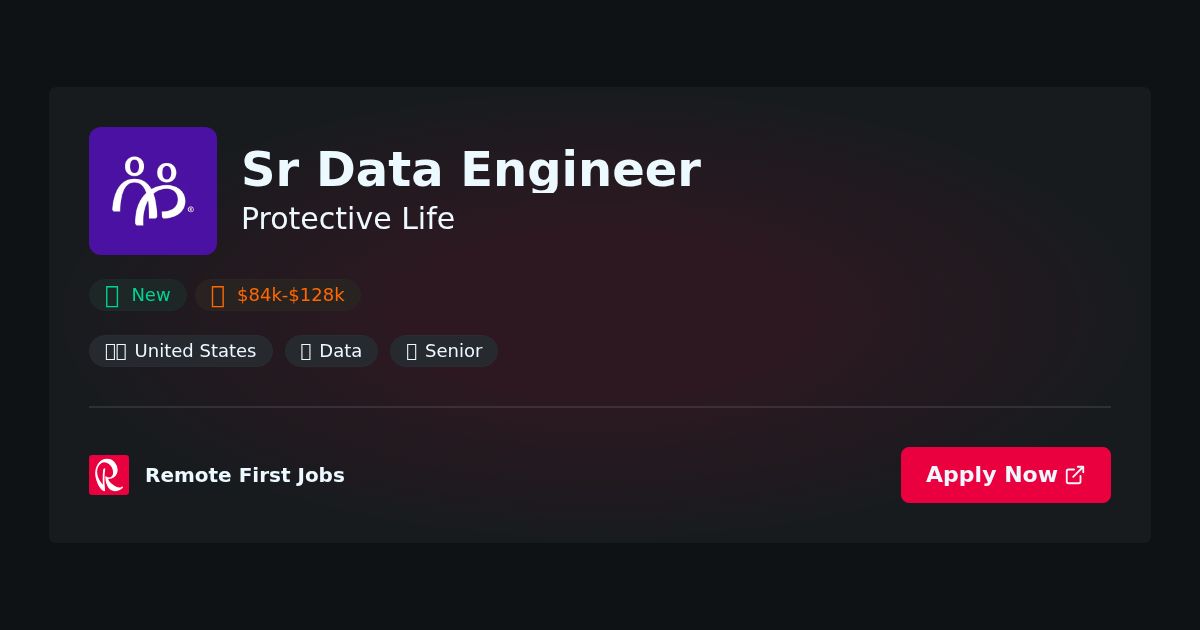Visit the Remote First Jobs text link
Screen dimensions: 1200x630
coord(245,475)
